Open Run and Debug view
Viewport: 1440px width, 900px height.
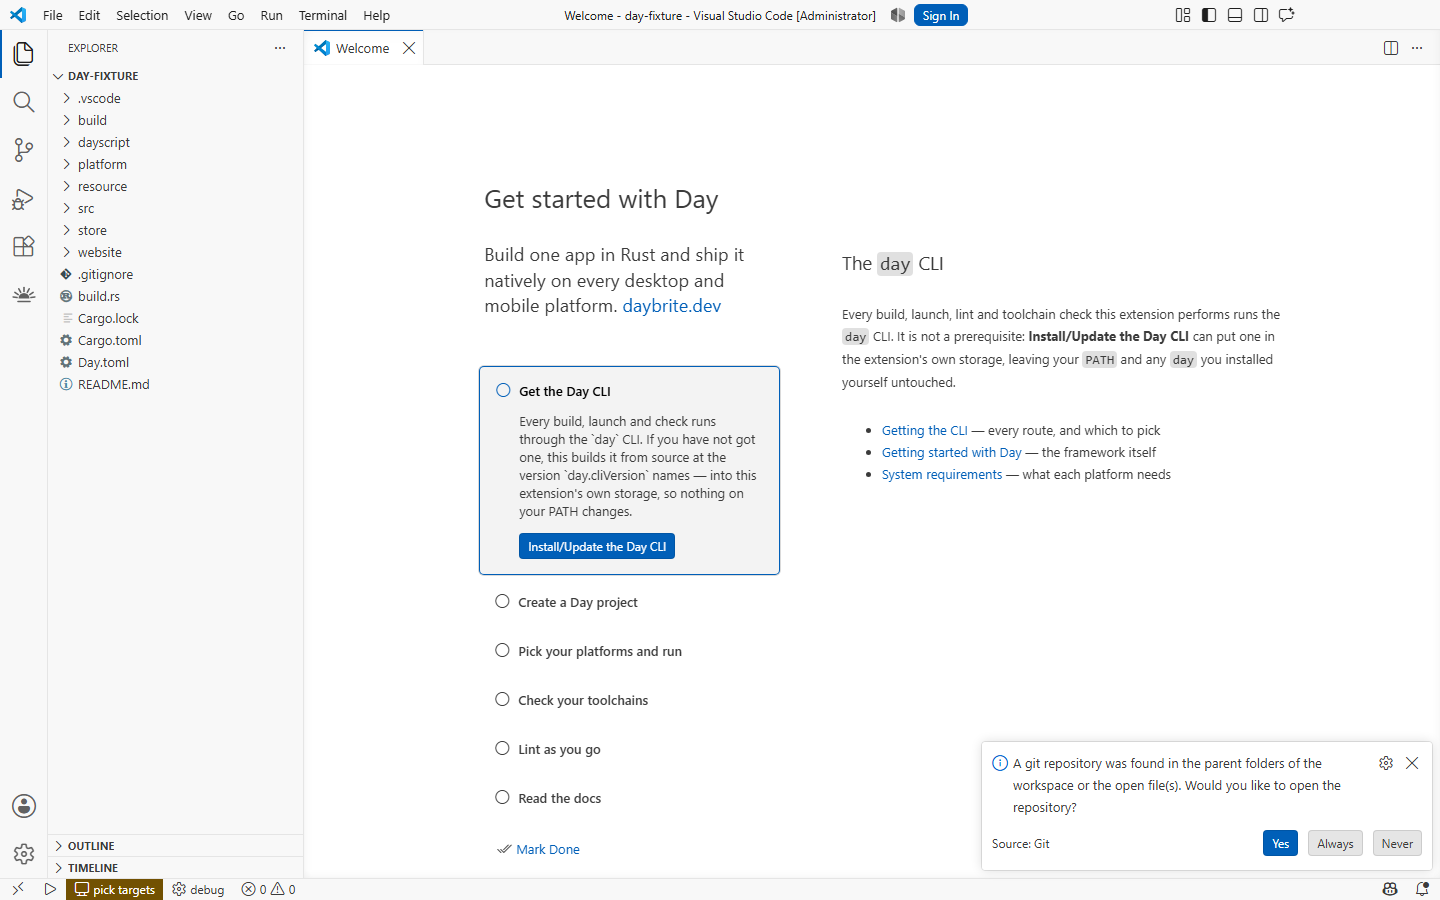24,198
